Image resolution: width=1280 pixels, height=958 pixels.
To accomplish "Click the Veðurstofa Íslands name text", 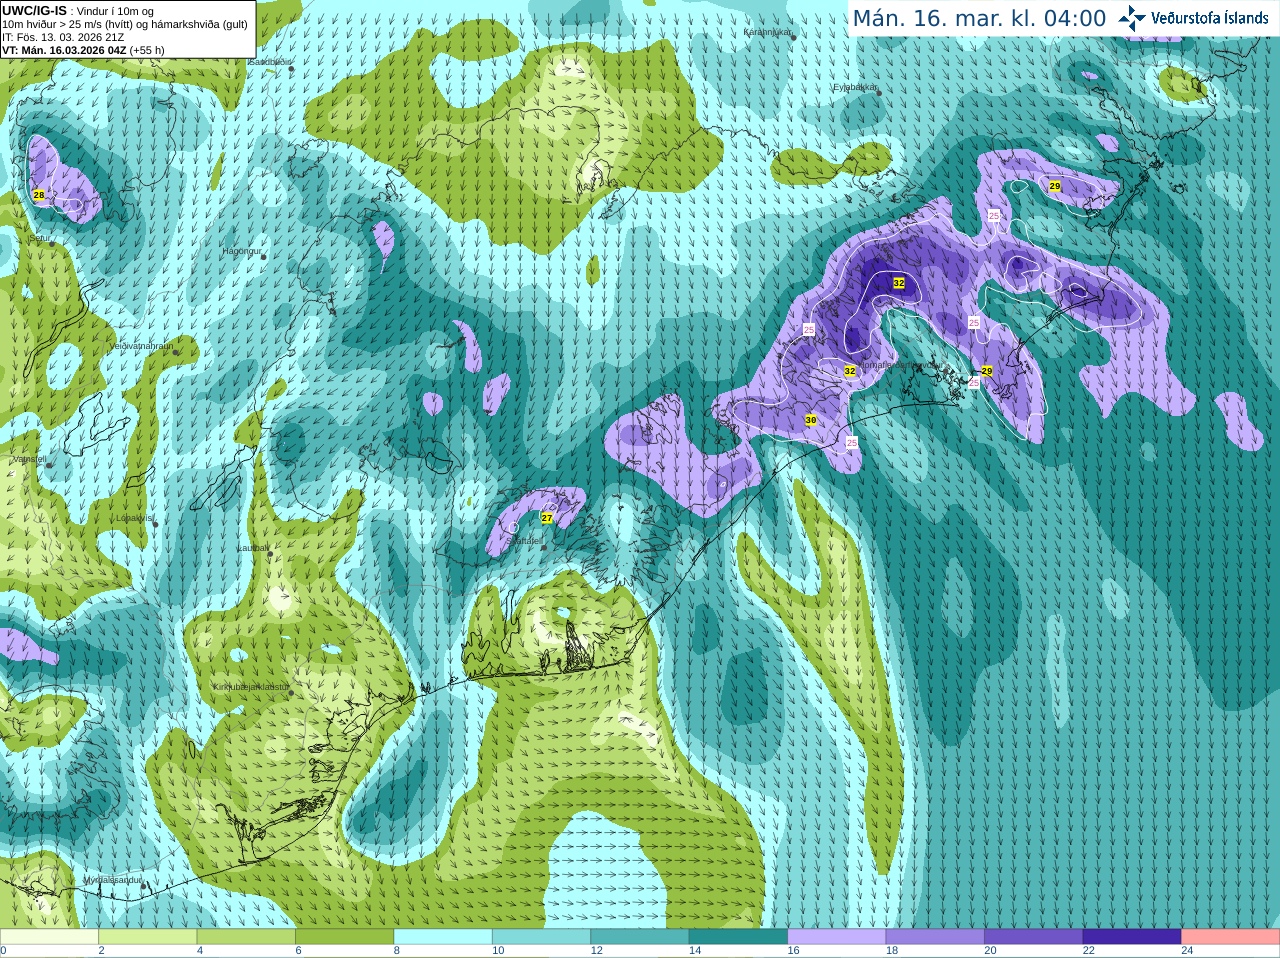I will click(x=1210, y=18).
